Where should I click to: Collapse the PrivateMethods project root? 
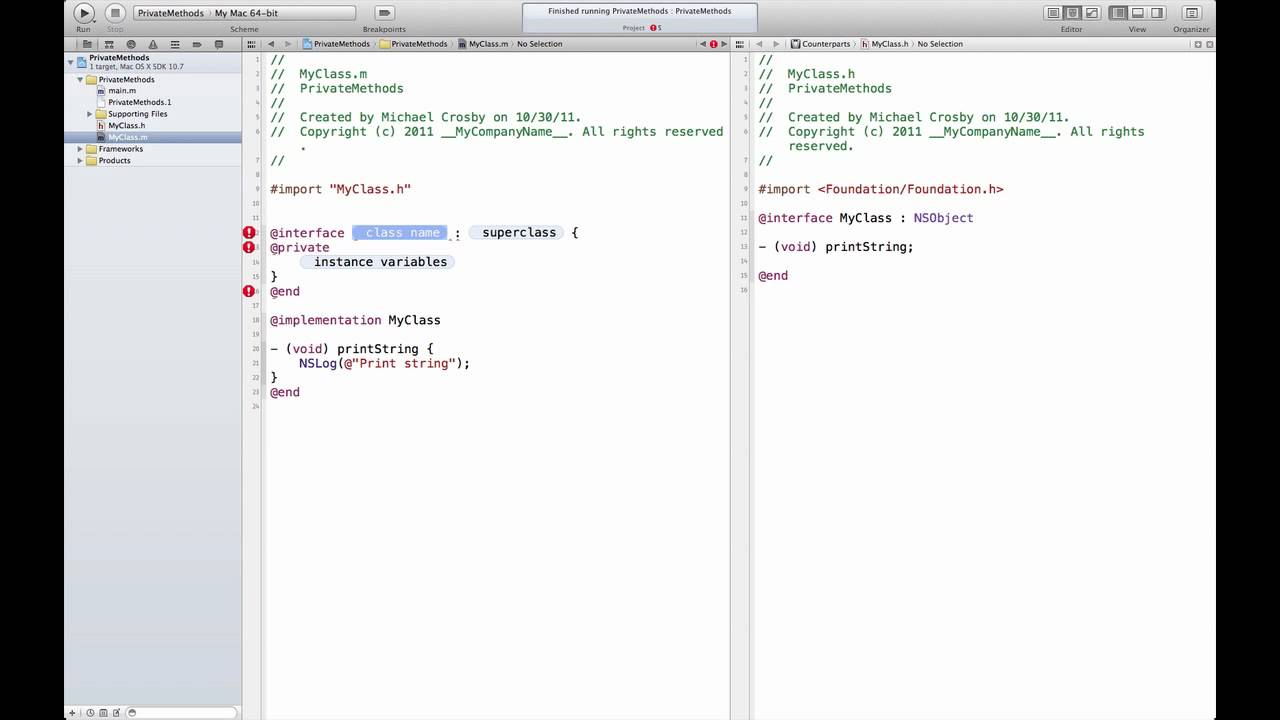(71, 62)
